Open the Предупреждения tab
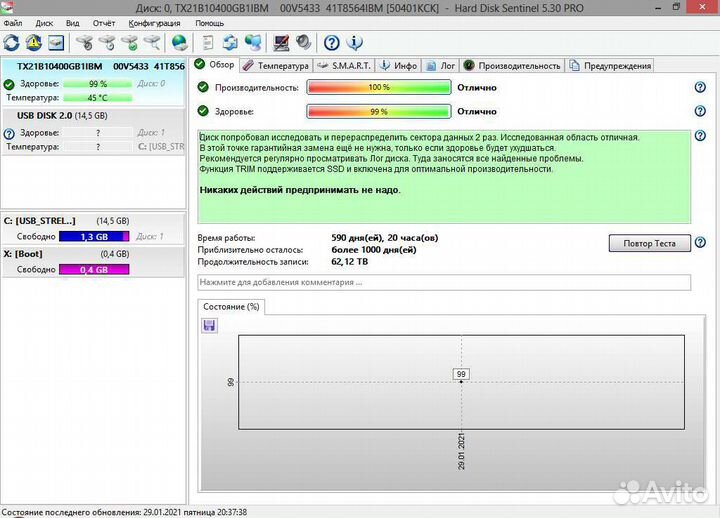Screen dimensions: 720x518 click(x=610, y=65)
